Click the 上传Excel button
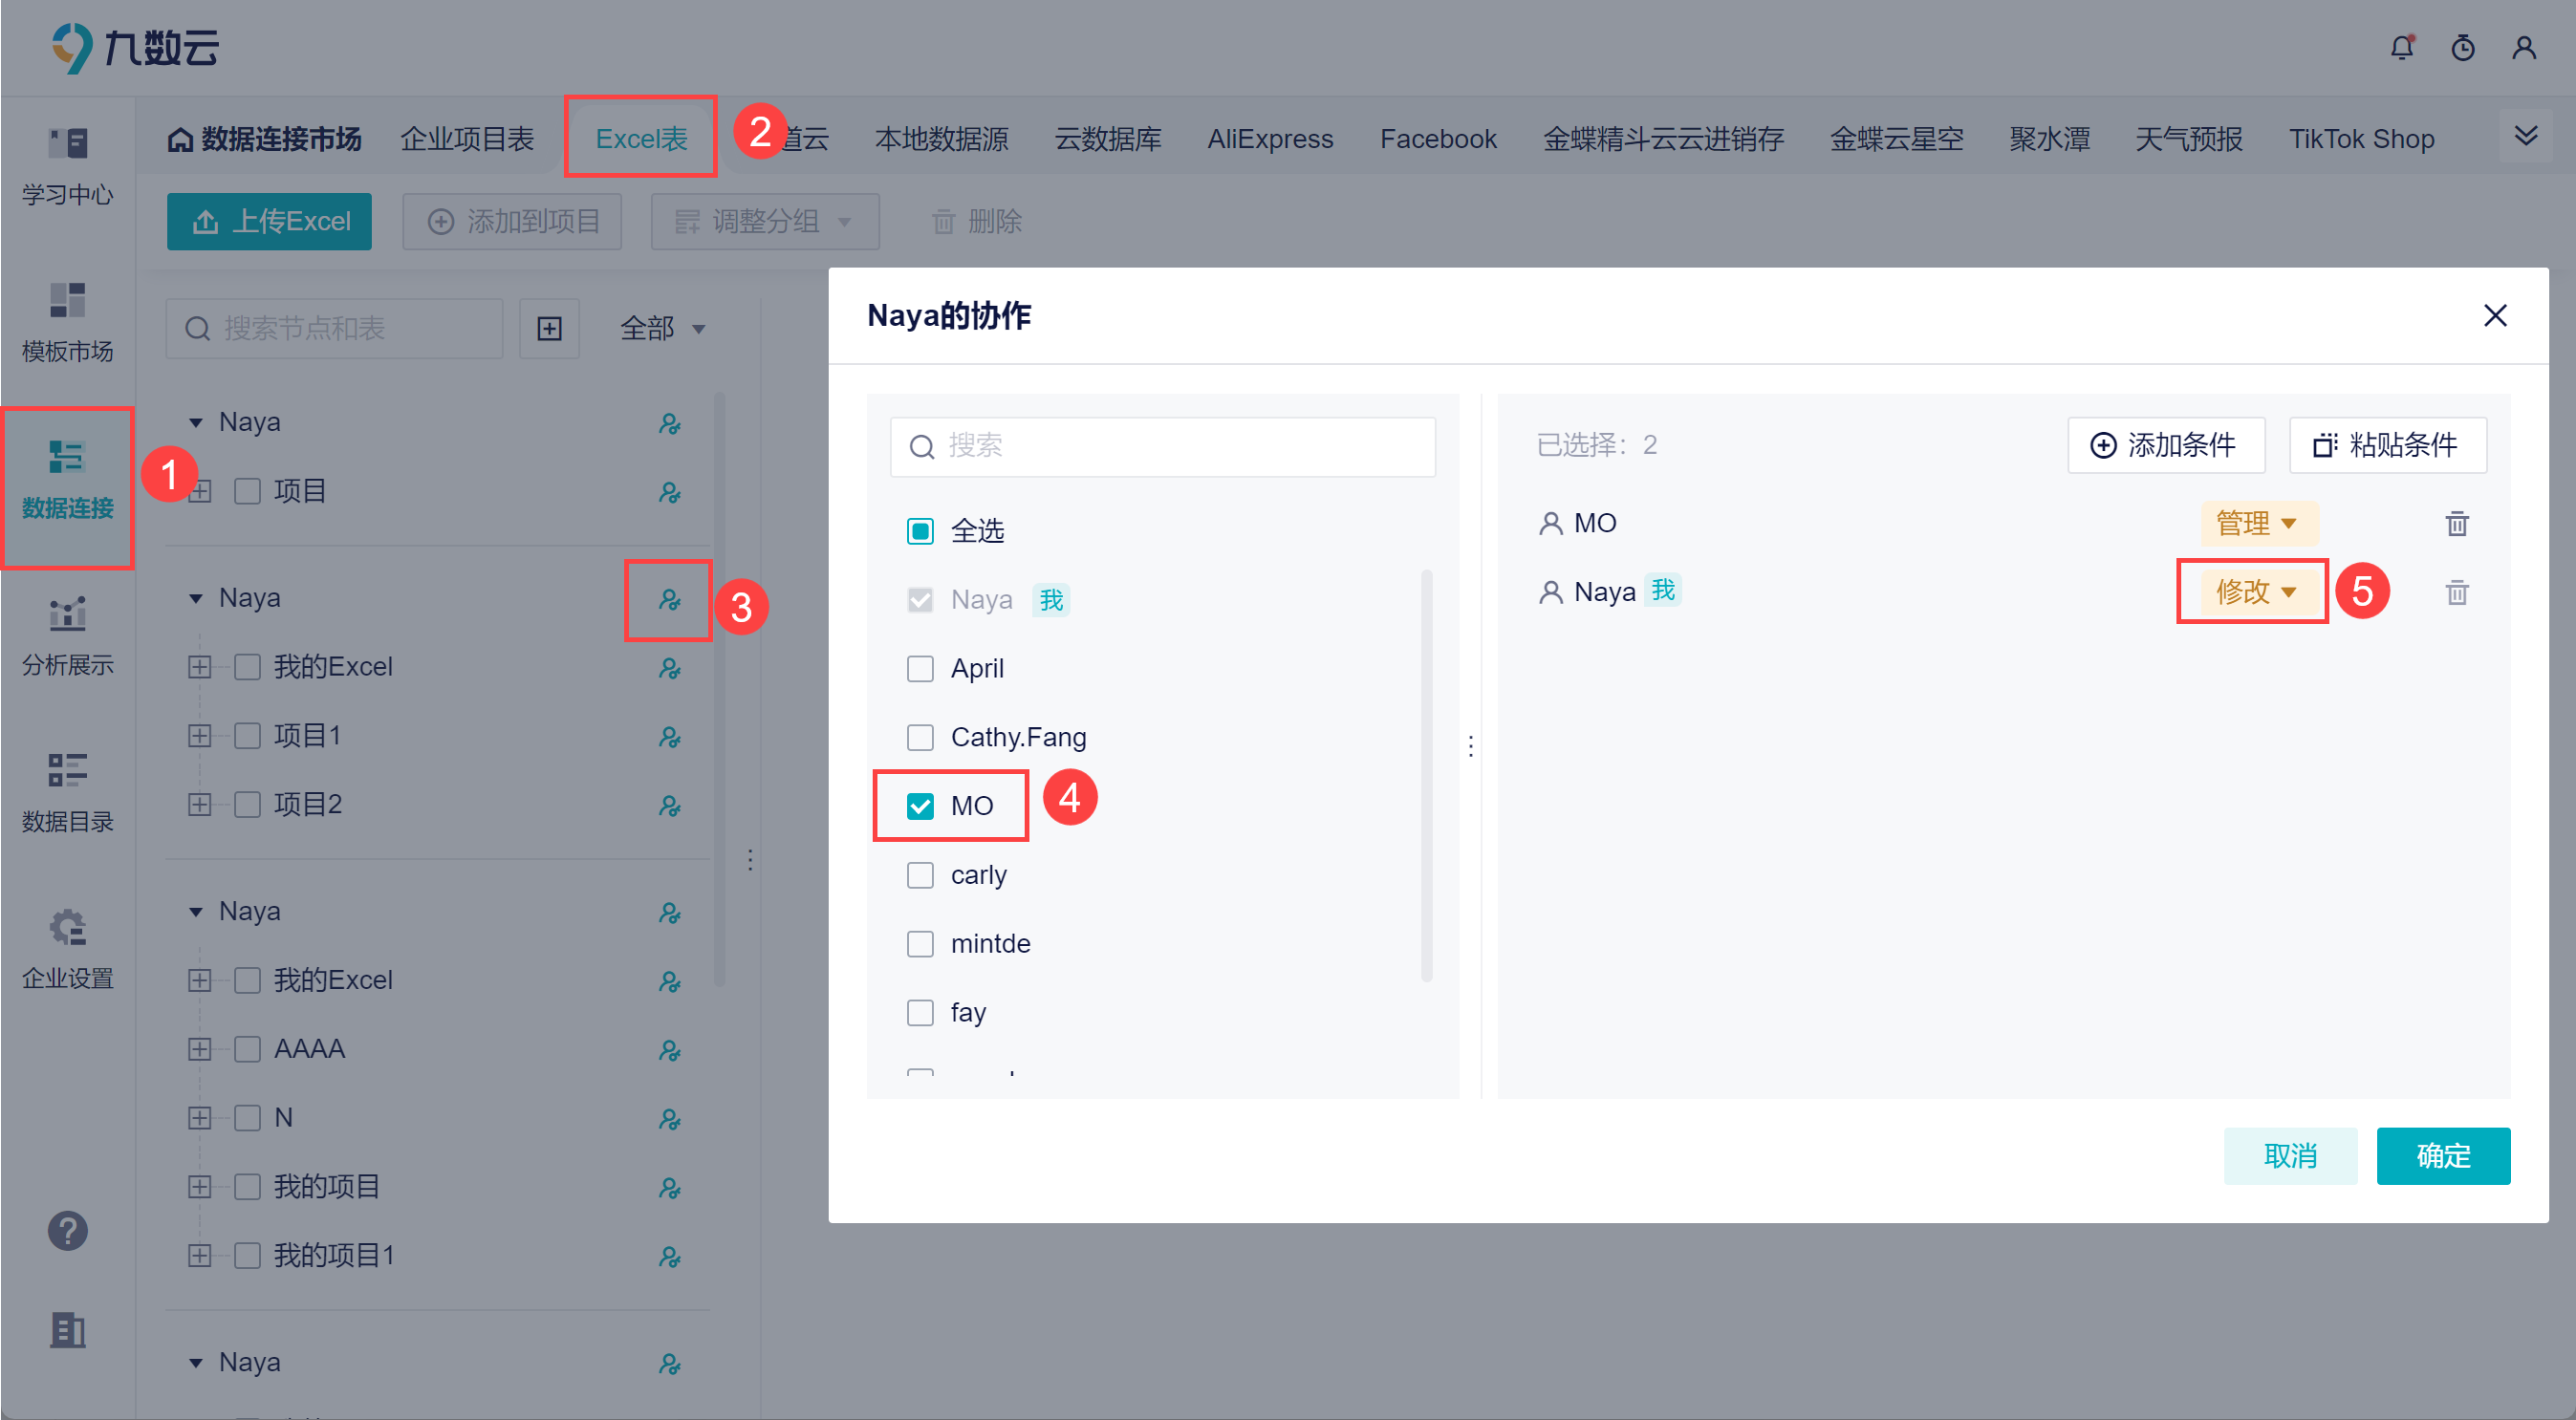Viewport: 2576px width, 1420px height. (x=269, y=221)
